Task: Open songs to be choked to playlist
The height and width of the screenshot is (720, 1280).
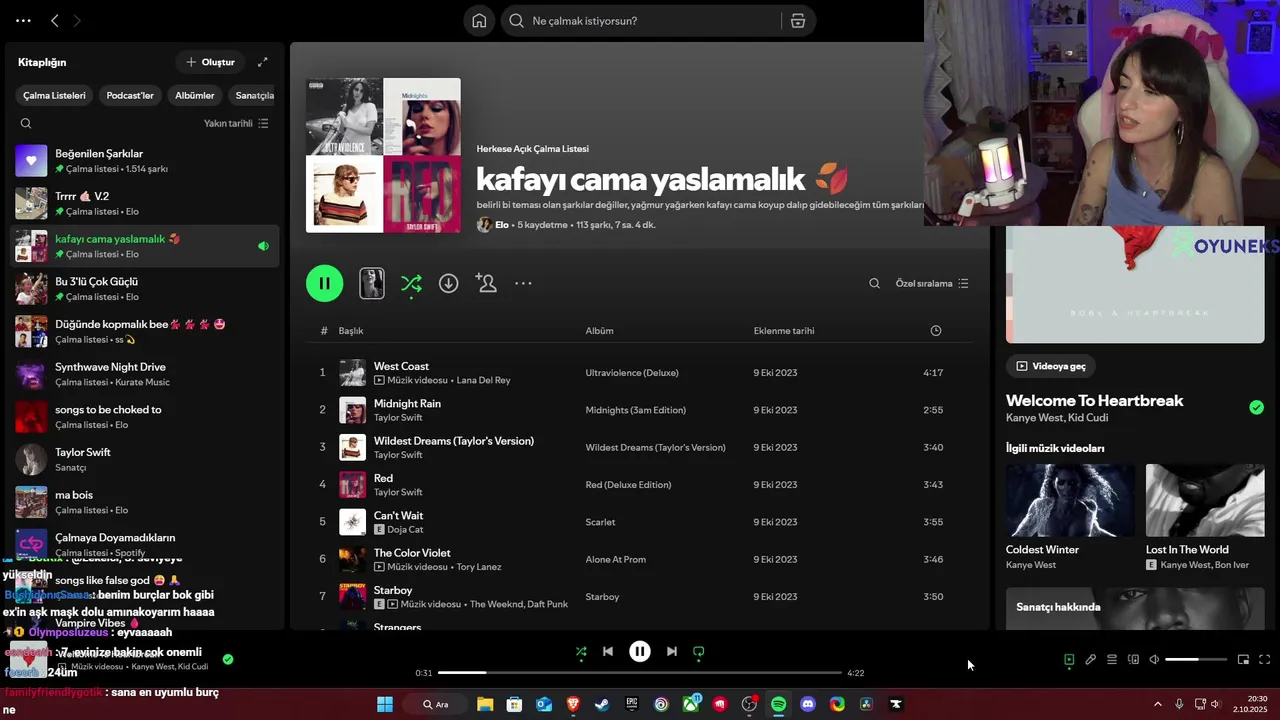Action: pyautogui.click(x=145, y=416)
